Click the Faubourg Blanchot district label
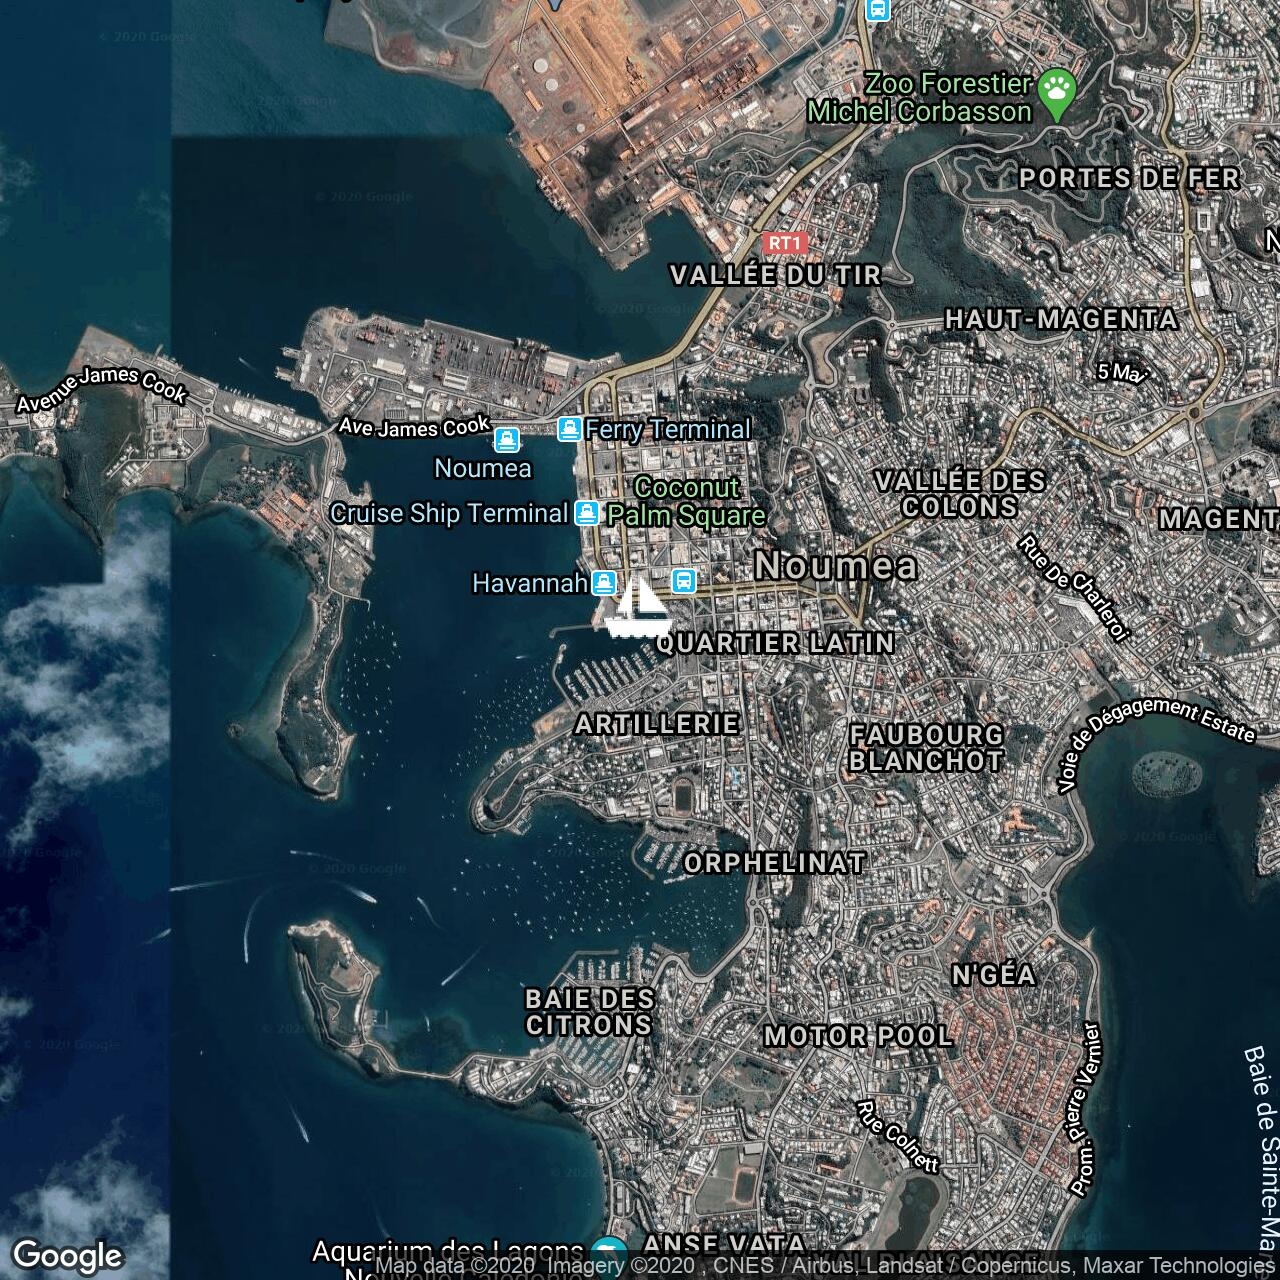Screen dimensions: 1280x1280 coord(926,748)
